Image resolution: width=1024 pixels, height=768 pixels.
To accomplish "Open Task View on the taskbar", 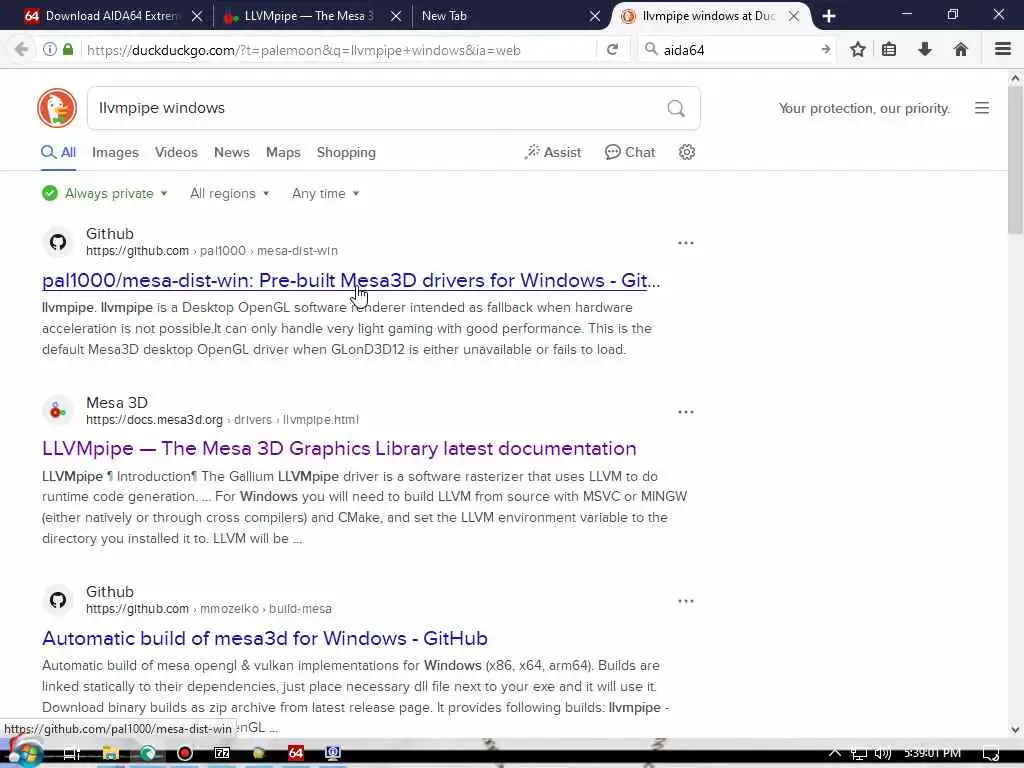I will [72, 753].
